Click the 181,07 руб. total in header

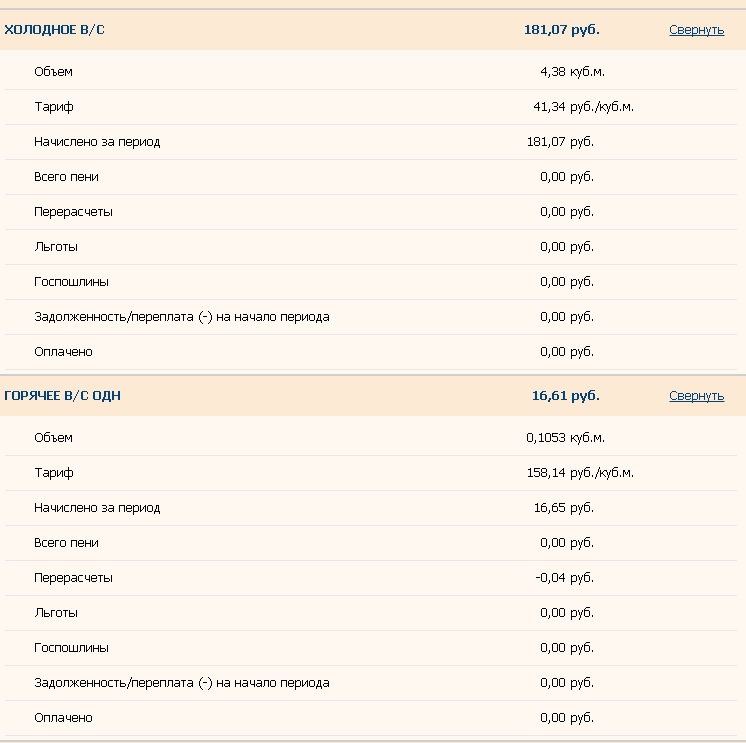(x=562, y=30)
